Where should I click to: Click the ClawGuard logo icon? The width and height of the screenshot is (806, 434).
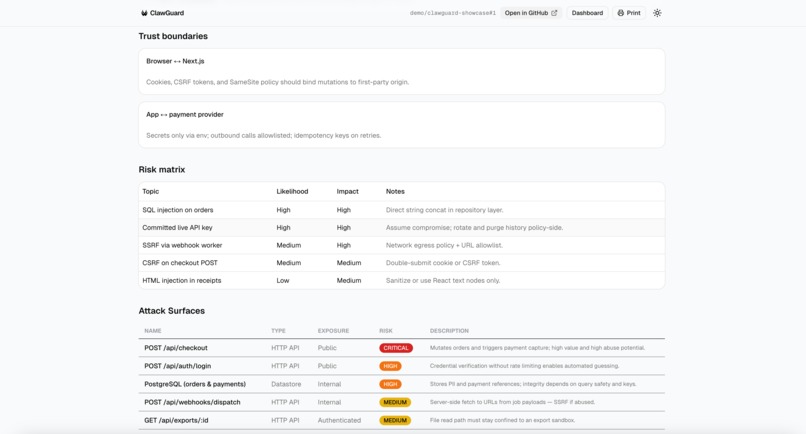tap(144, 13)
